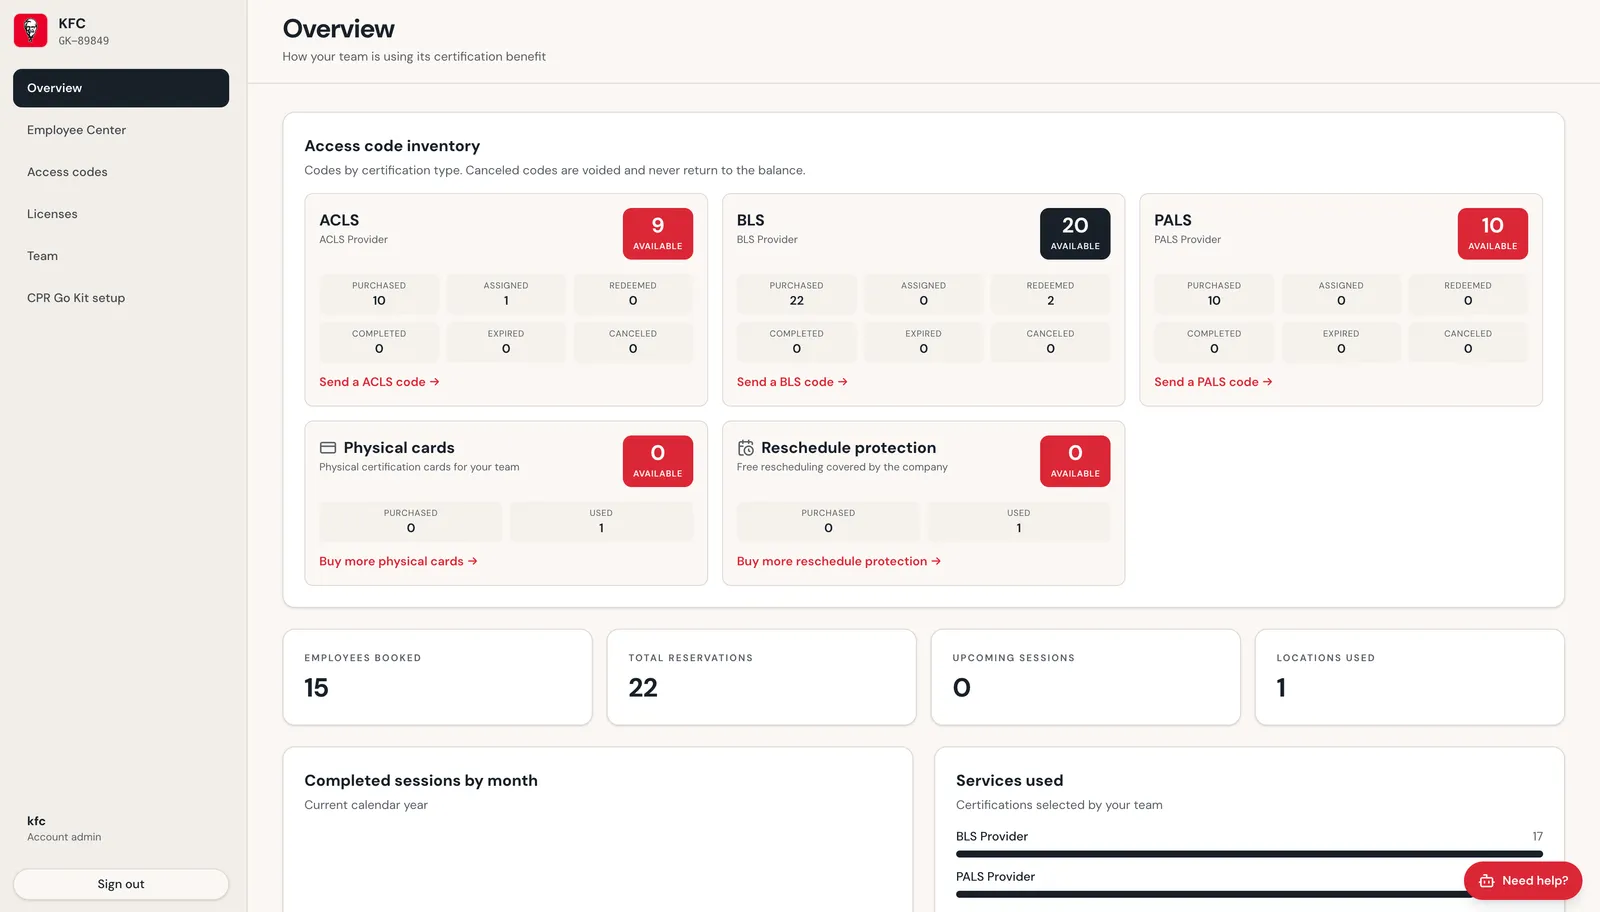
Task: Click BLS Purchased count tile
Action: (797, 294)
